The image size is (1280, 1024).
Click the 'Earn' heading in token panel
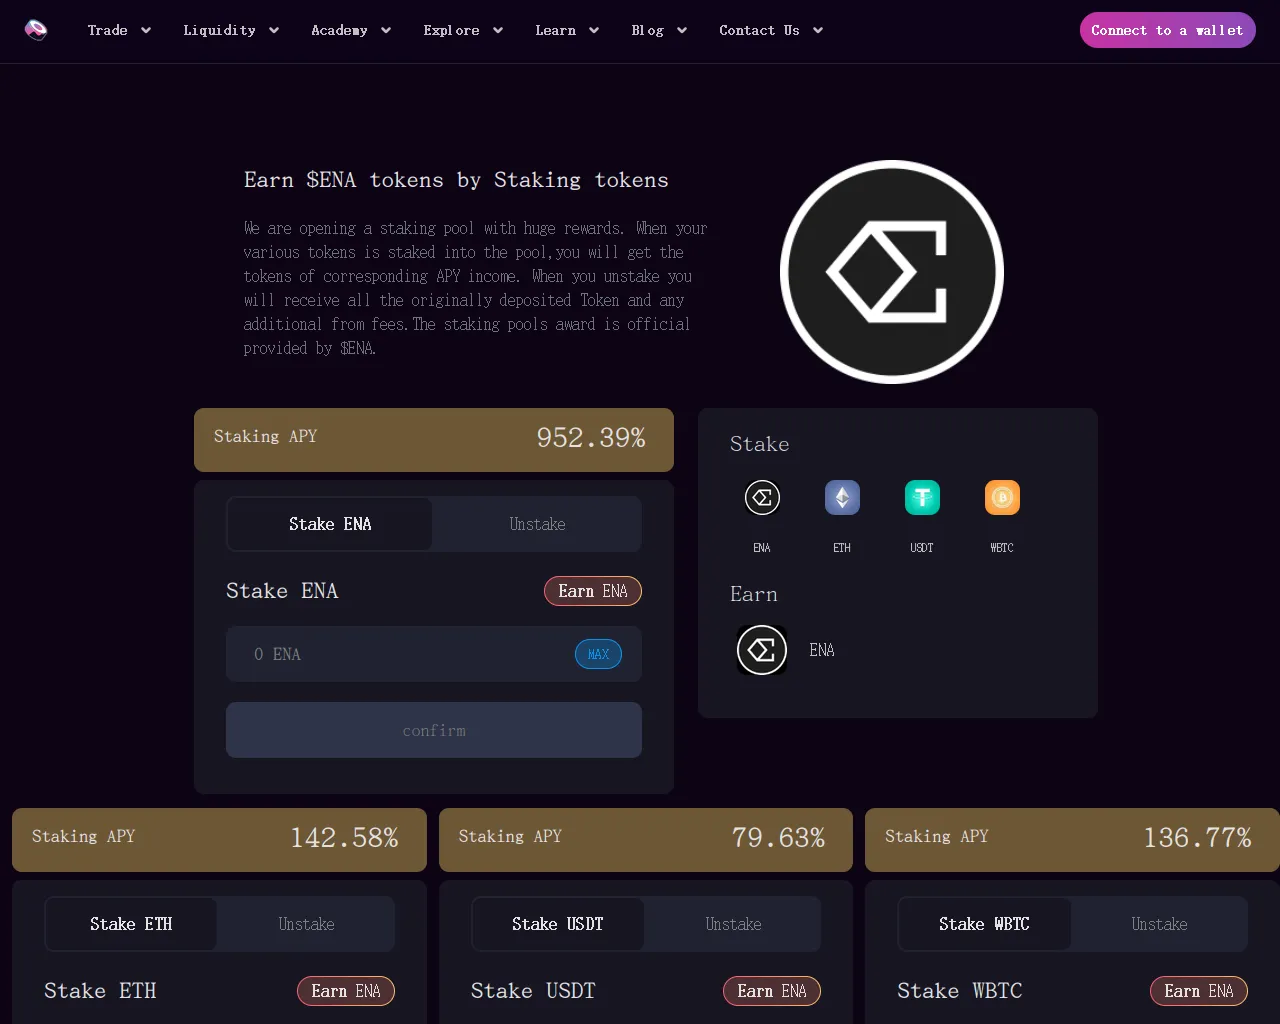click(754, 594)
